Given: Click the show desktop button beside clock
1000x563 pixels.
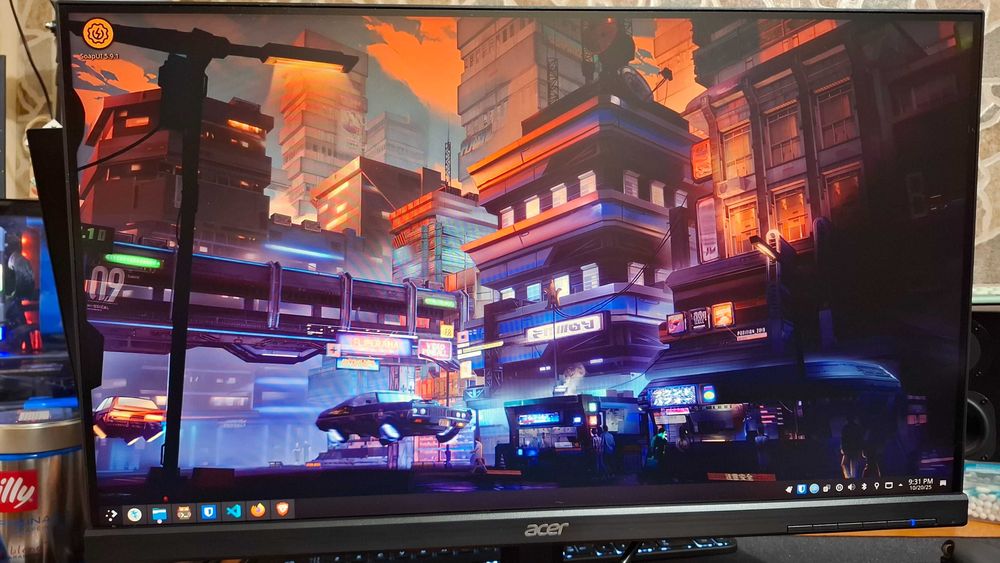Looking at the screenshot, I should (x=943, y=483).
